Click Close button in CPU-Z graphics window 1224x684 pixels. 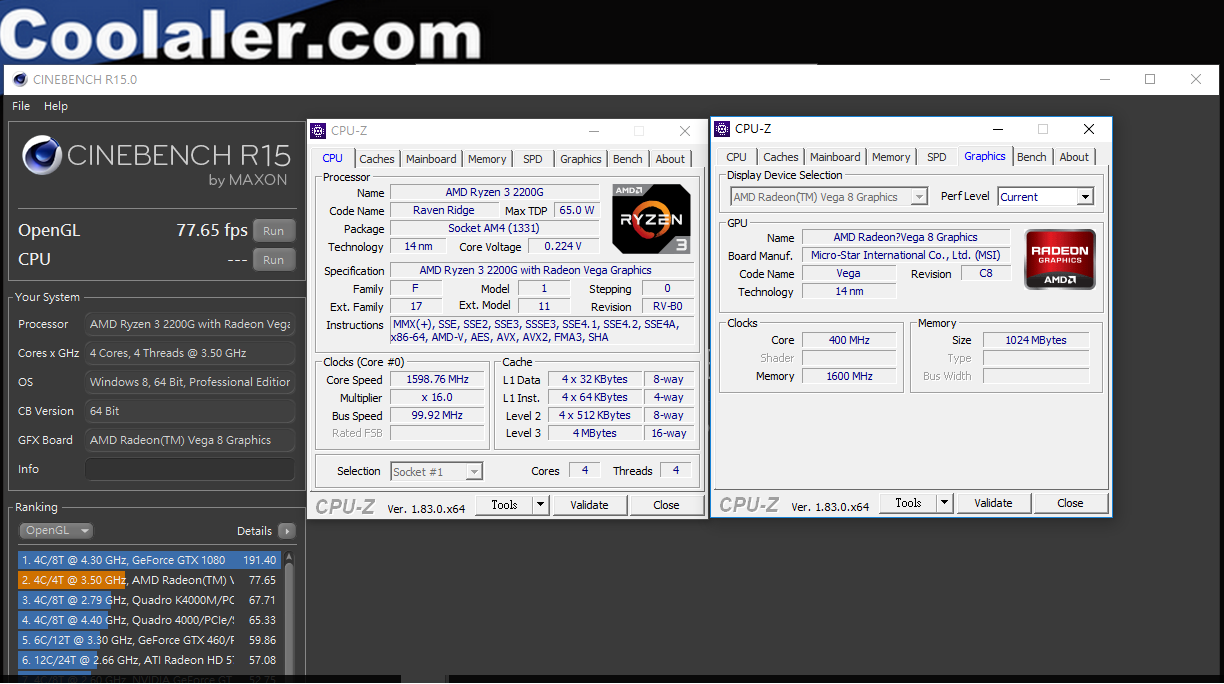1070,503
